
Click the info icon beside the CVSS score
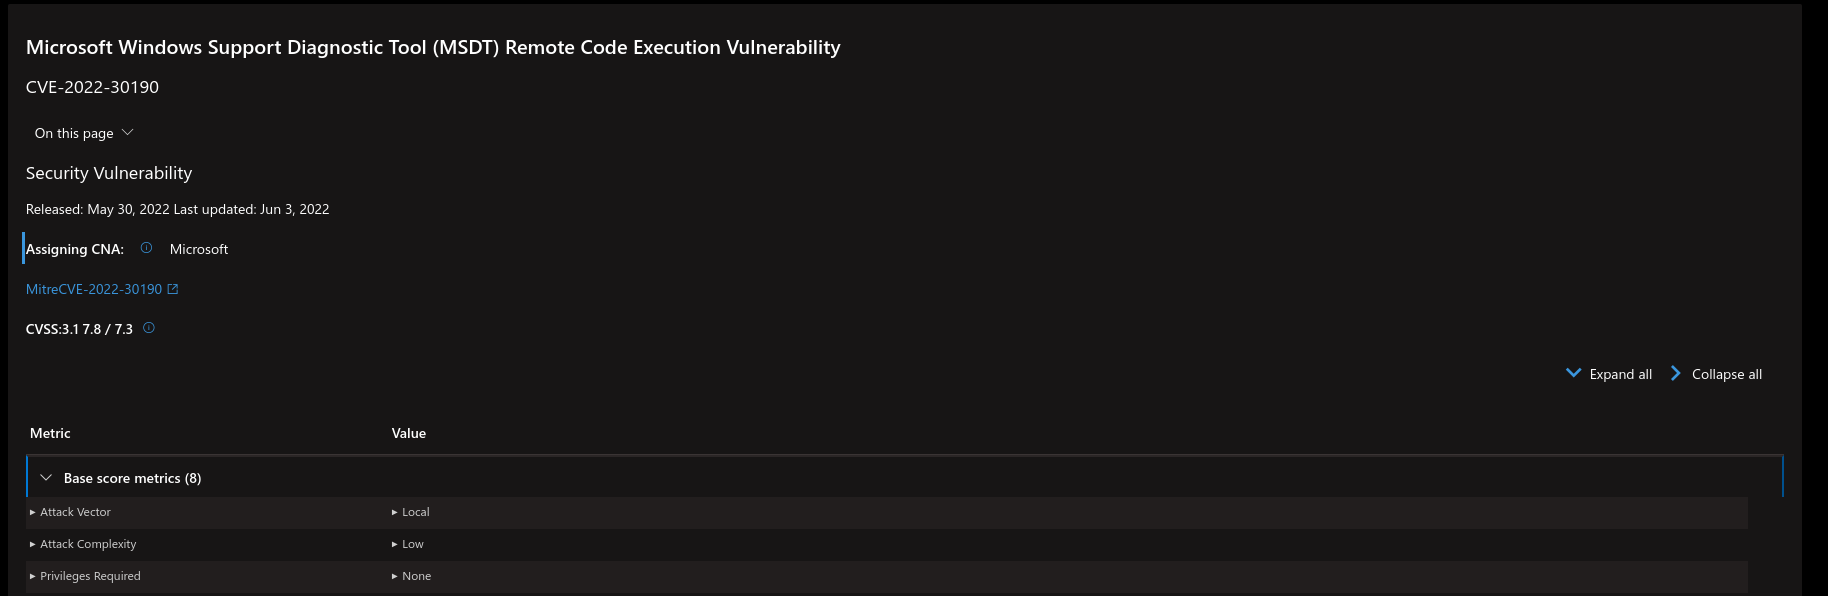pyautogui.click(x=148, y=327)
